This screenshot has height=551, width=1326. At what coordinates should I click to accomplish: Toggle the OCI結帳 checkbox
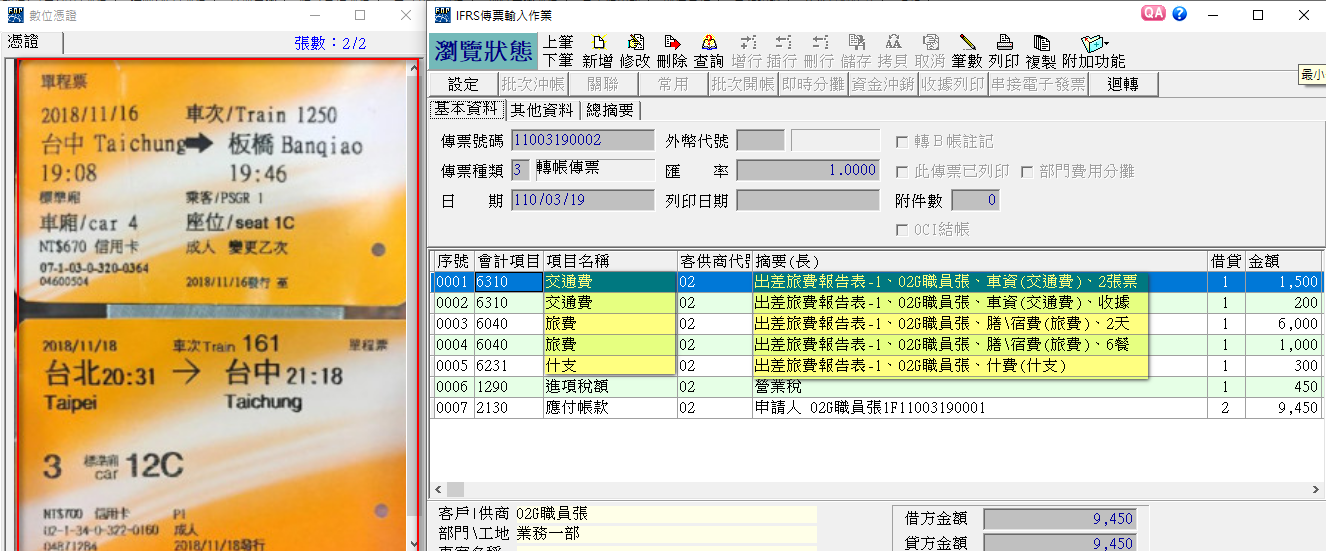click(901, 230)
